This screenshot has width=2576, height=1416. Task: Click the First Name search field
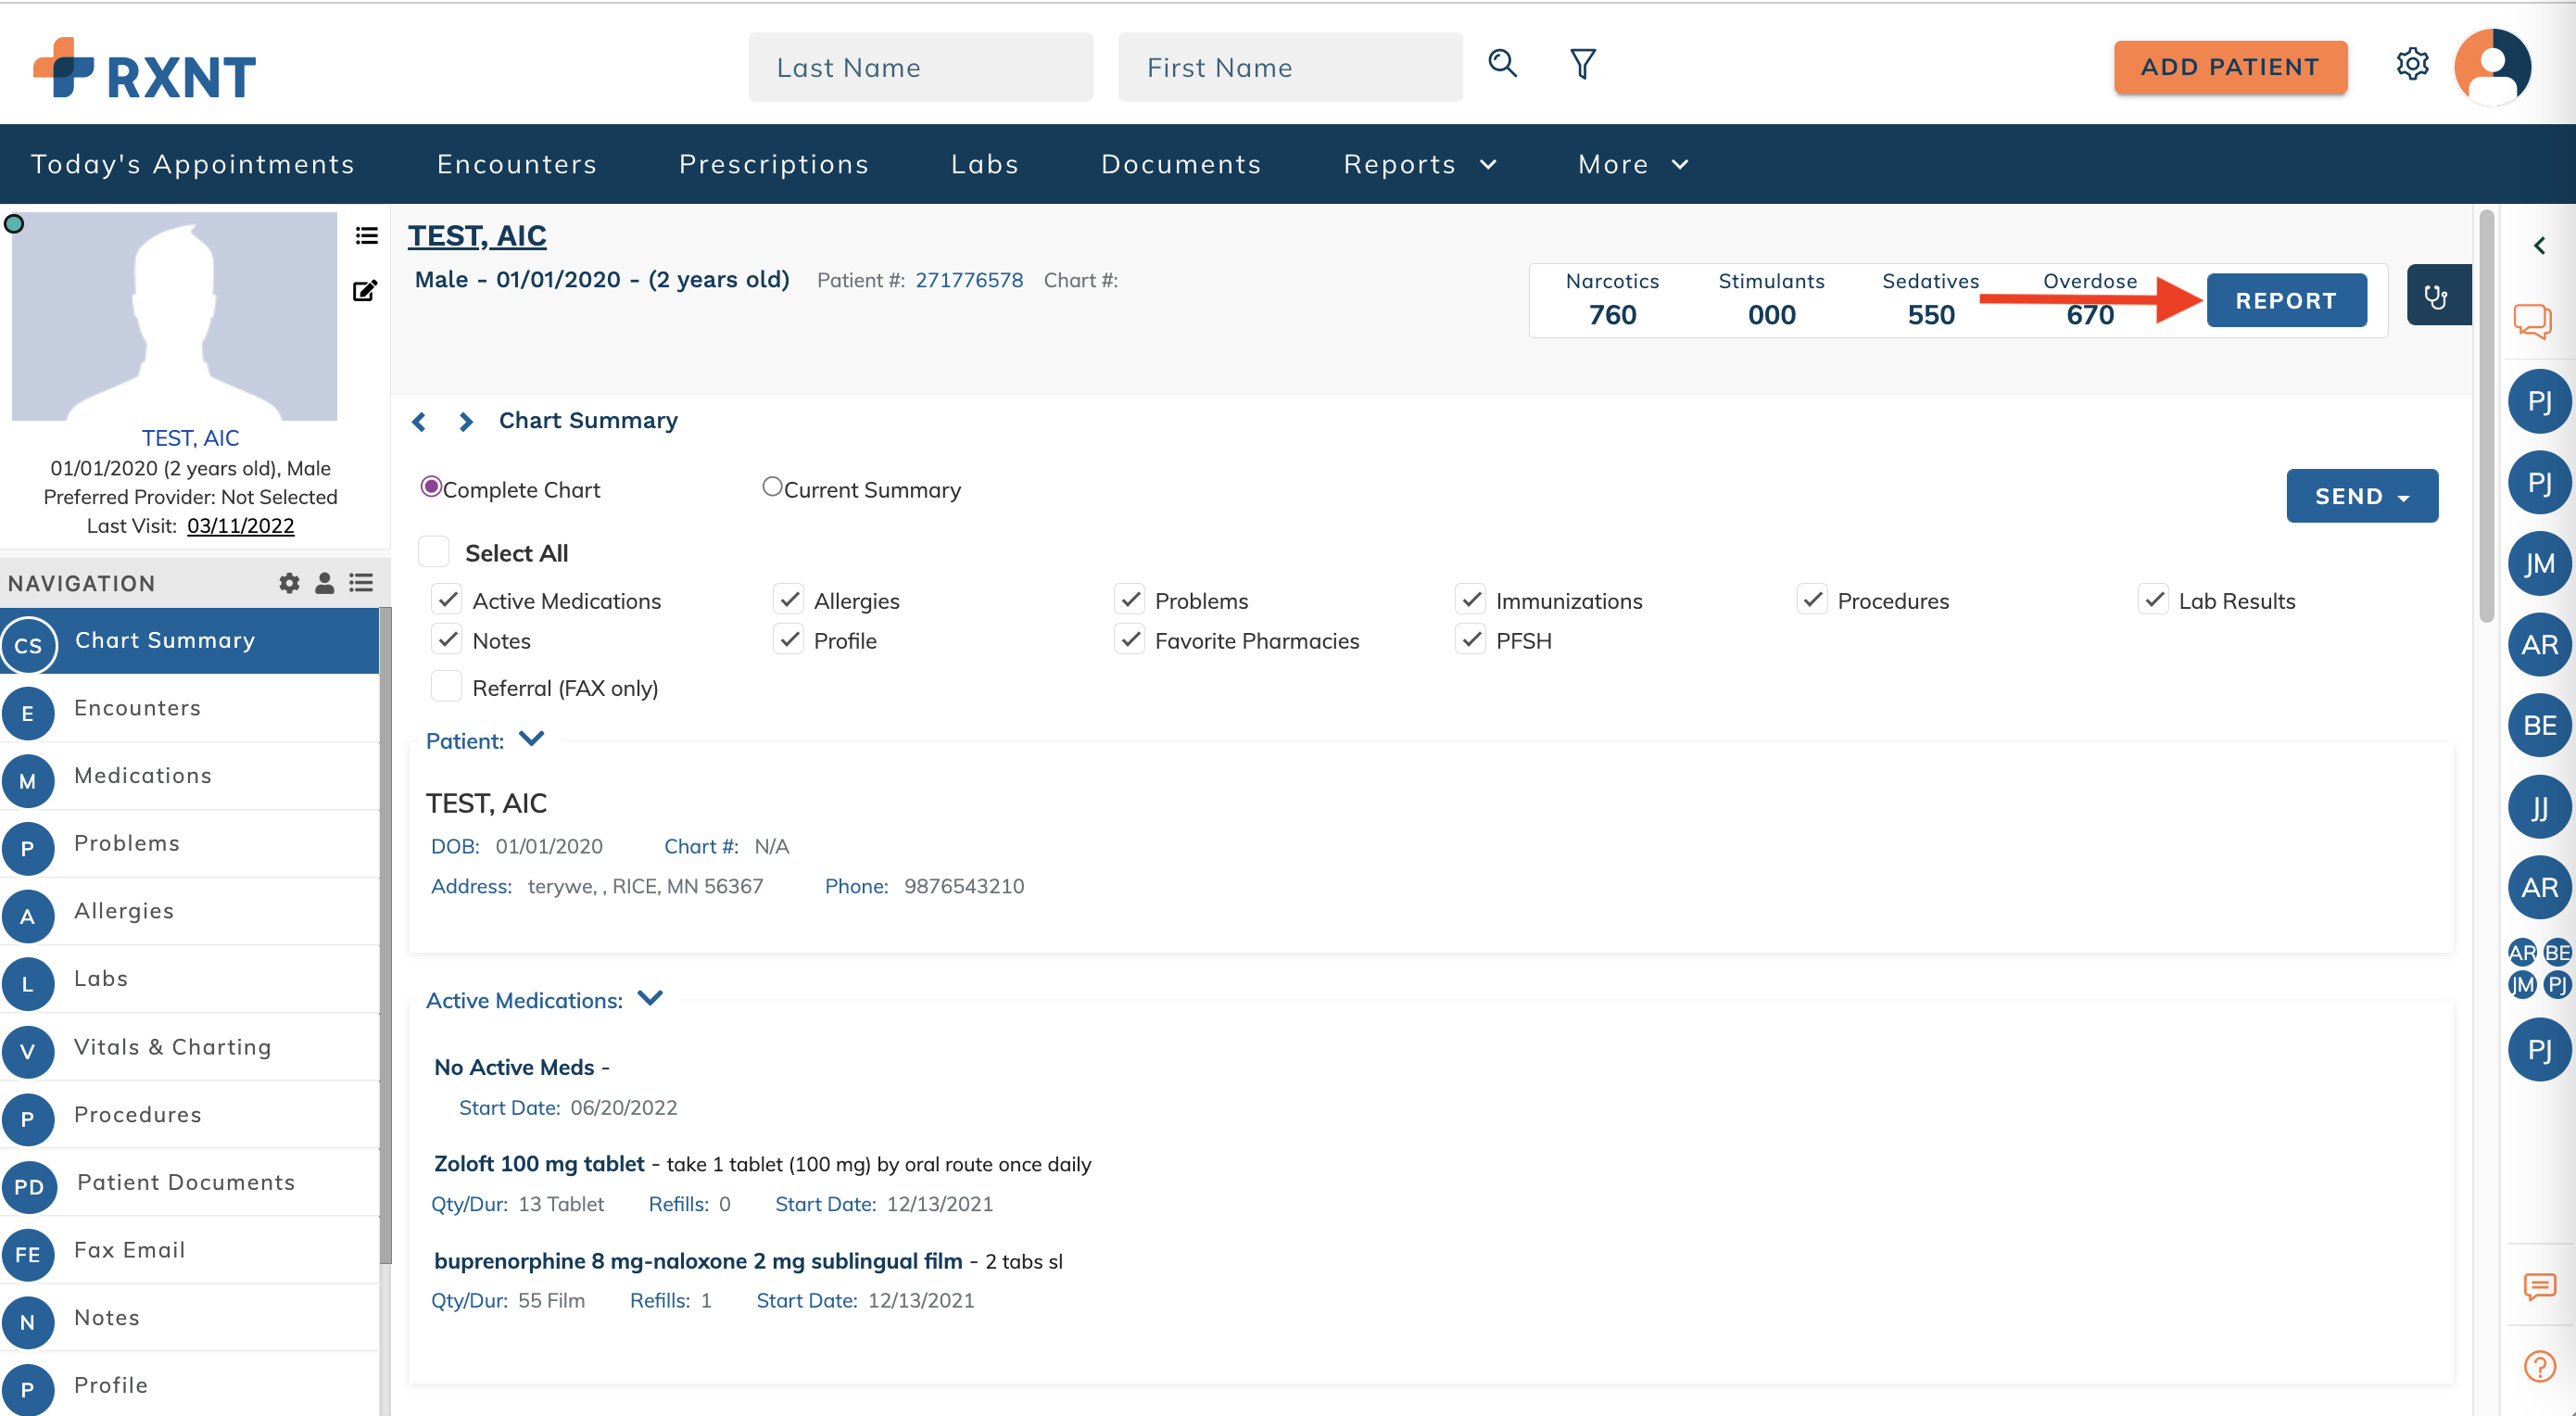click(1290, 67)
